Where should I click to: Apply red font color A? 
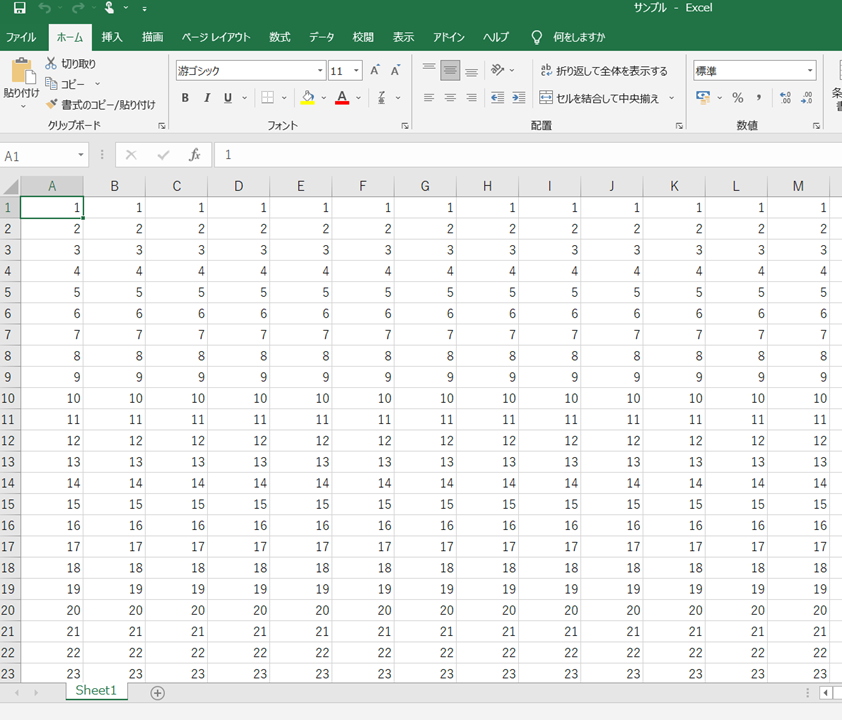click(x=342, y=98)
